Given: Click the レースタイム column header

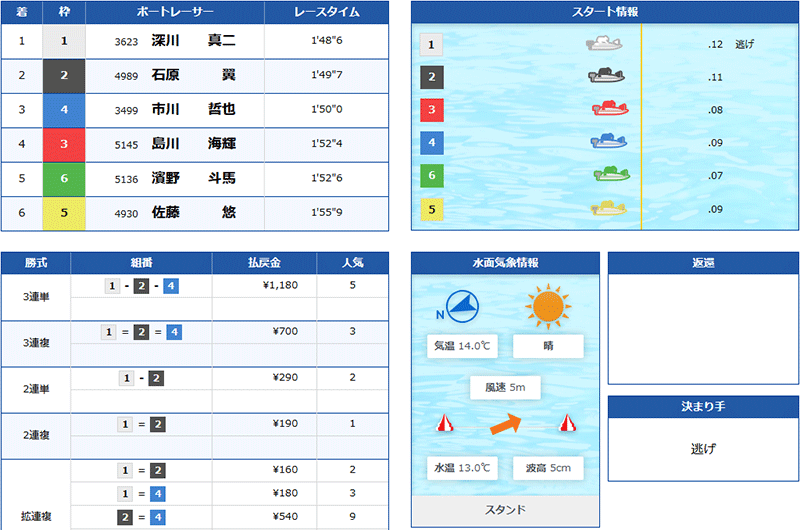Looking at the screenshot, I should tap(327, 12).
